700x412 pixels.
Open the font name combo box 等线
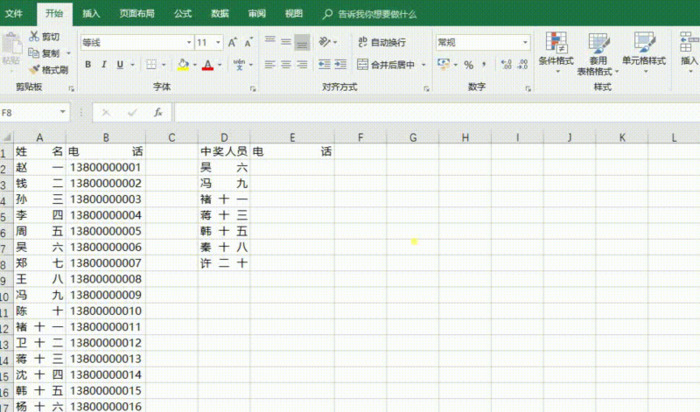(137, 42)
